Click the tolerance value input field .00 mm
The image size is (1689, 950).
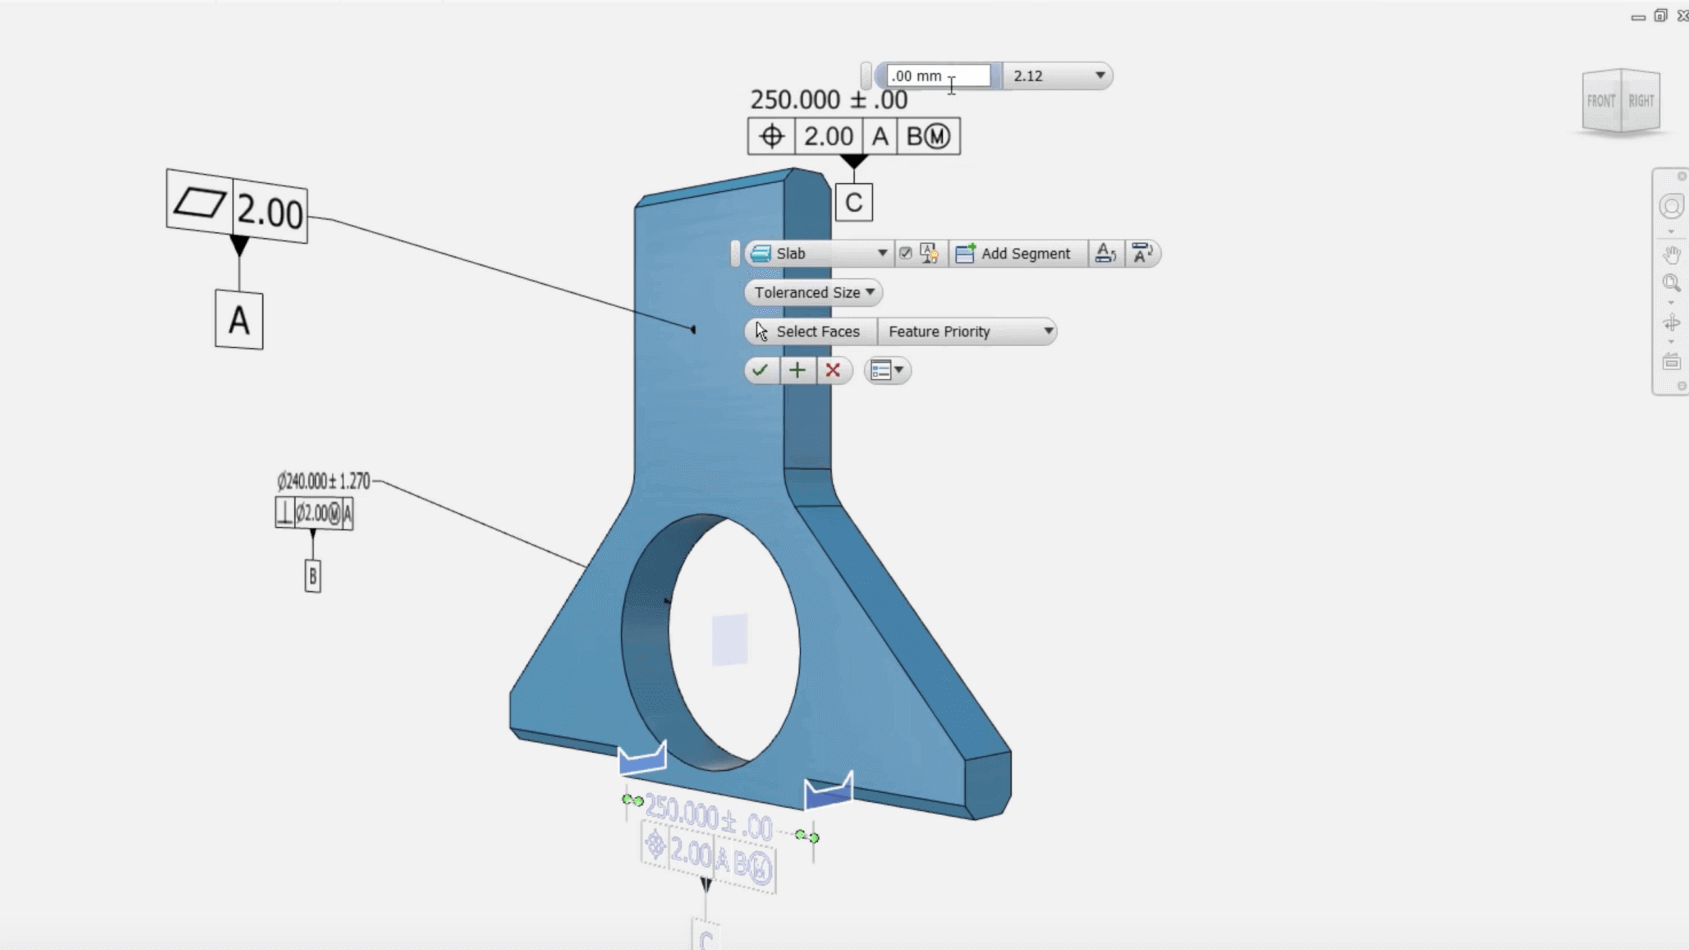pos(937,76)
